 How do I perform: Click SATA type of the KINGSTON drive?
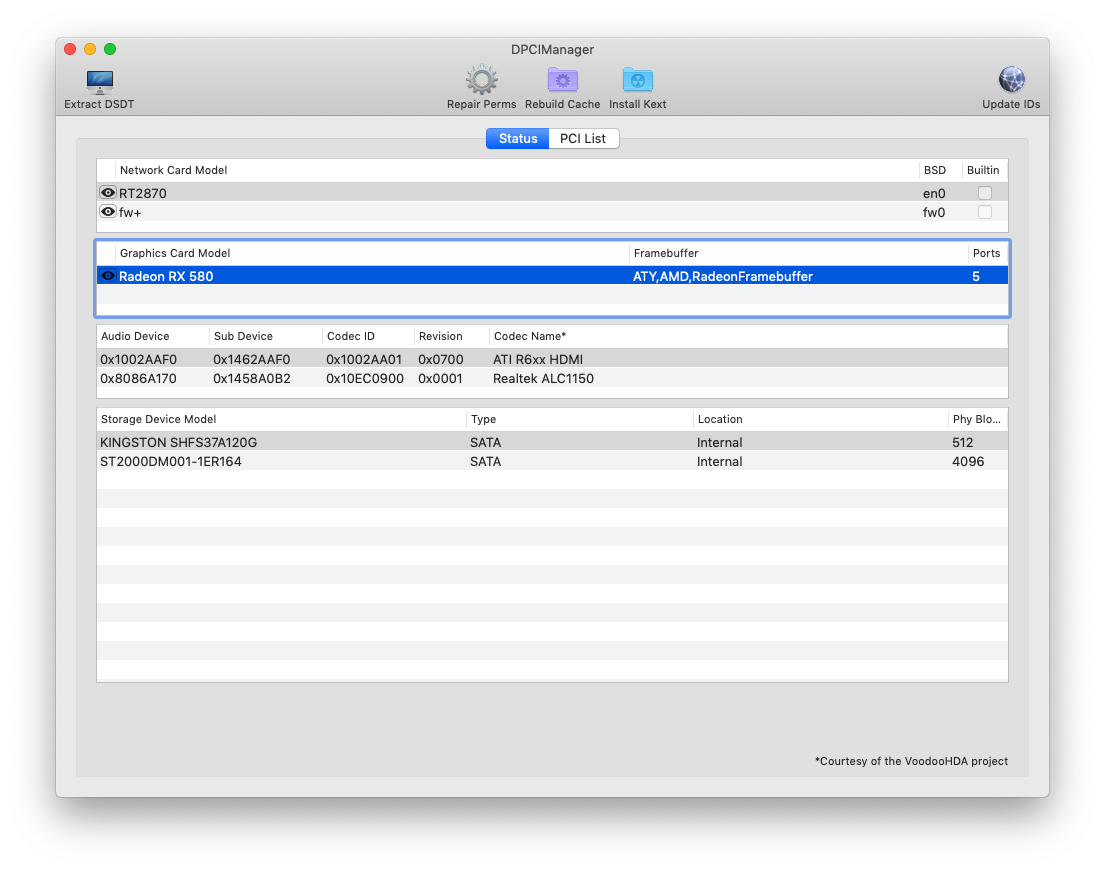tap(486, 443)
